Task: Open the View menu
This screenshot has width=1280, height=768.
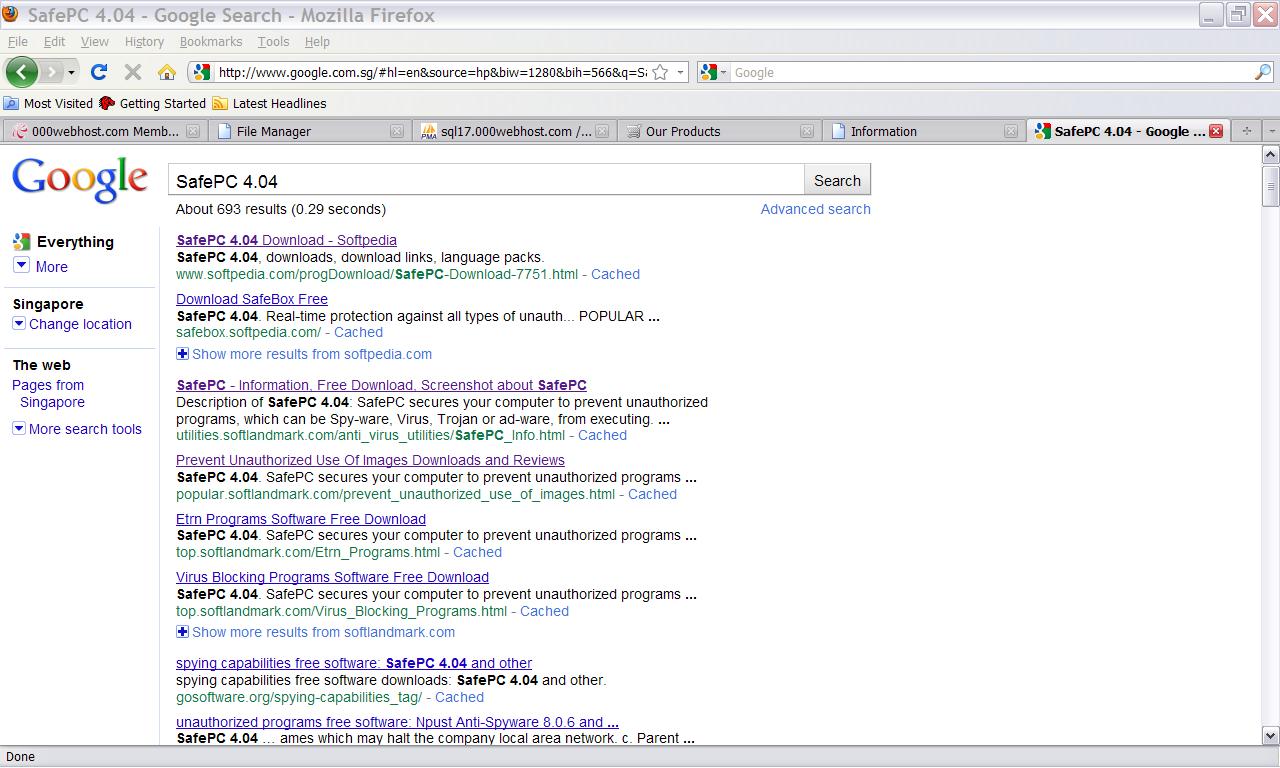Action: click(94, 41)
